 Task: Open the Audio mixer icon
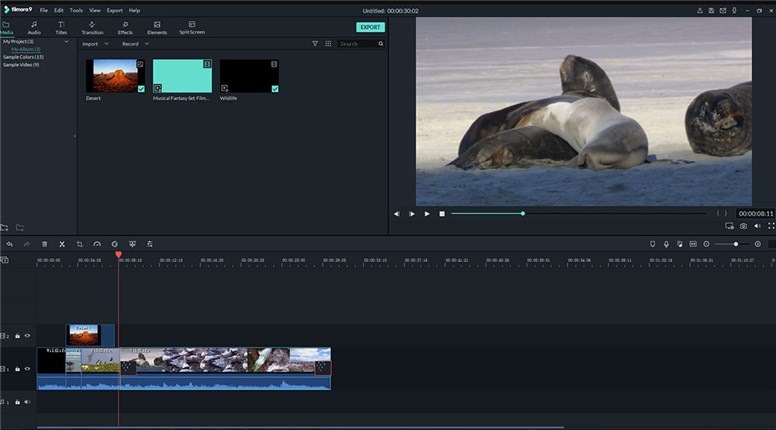(x=679, y=244)
